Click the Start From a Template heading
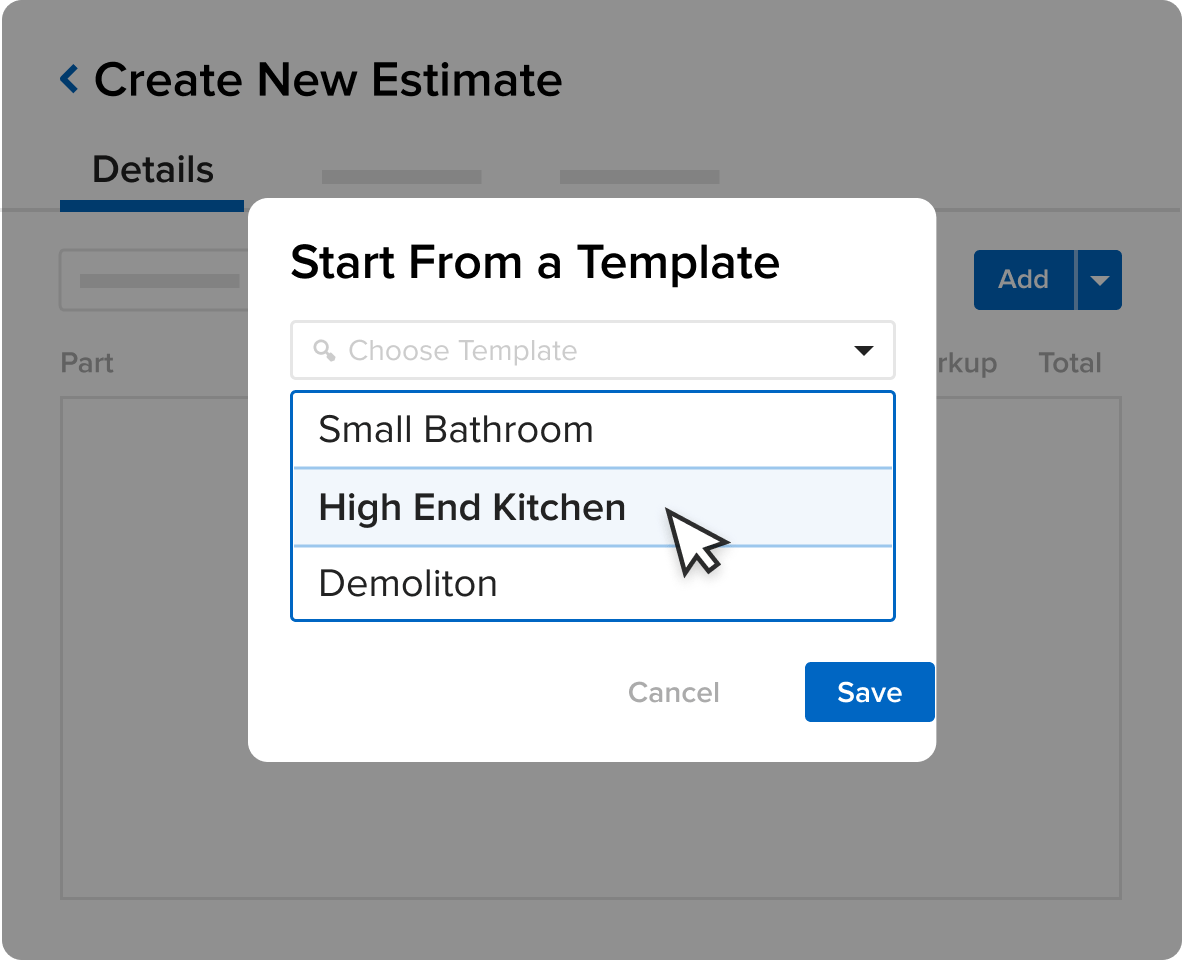Image resolution: width=1182 pixels, height=960 pixels. point(534,263)
